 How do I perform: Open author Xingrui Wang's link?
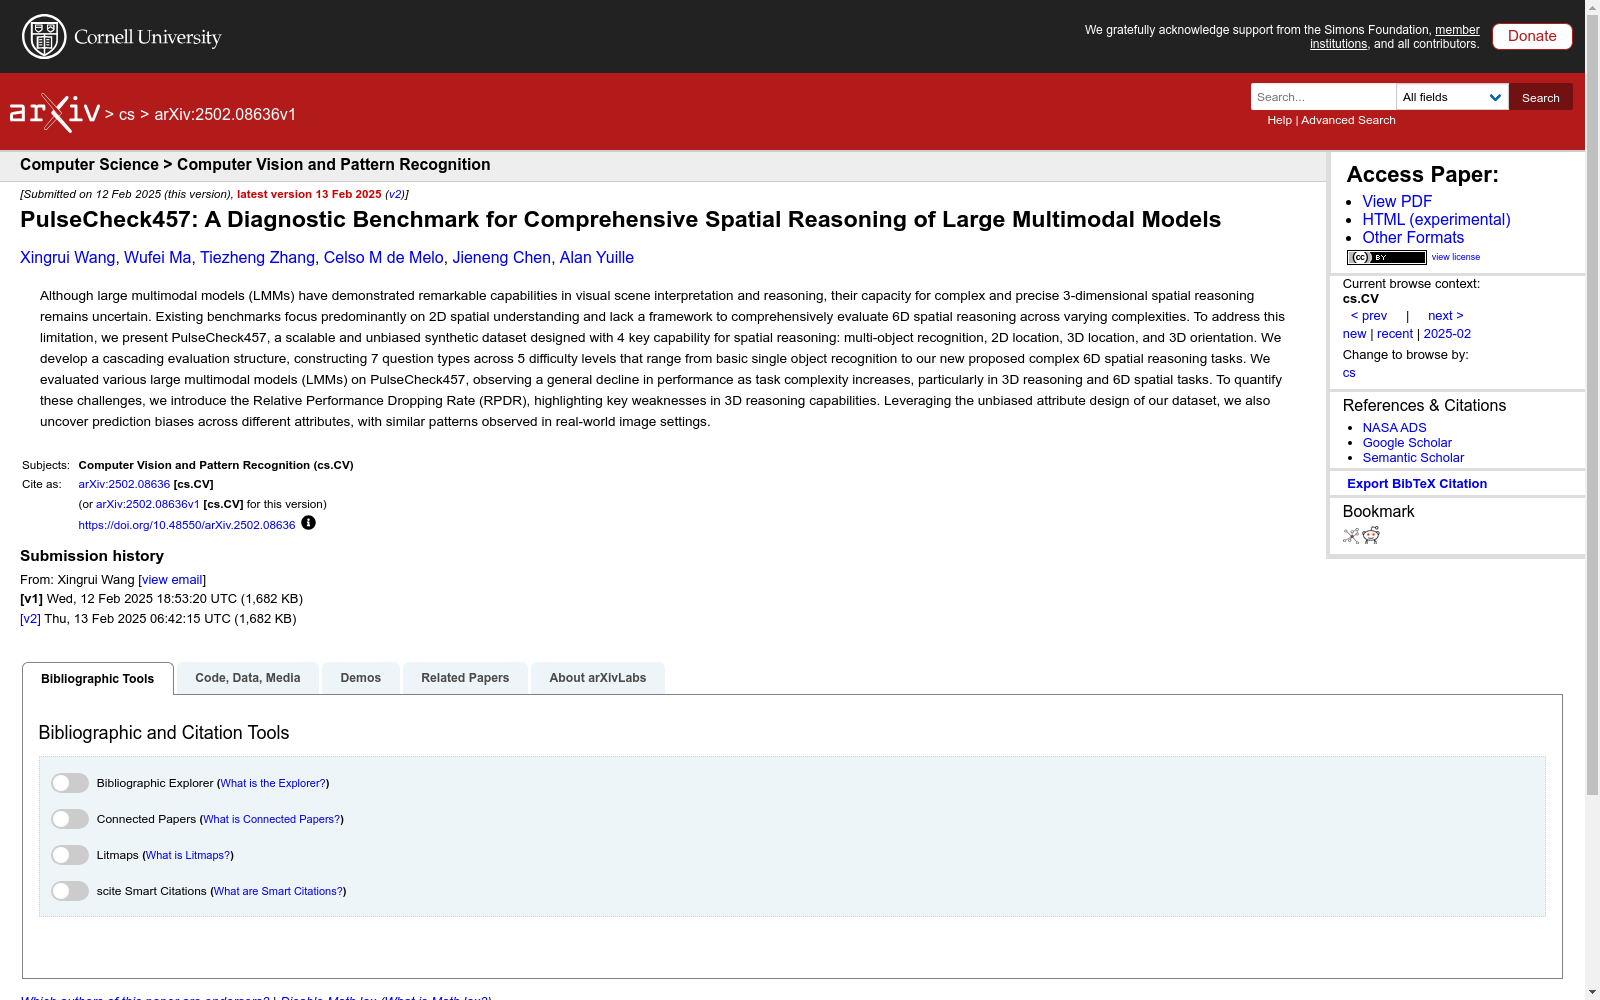(x=68, y=258)
